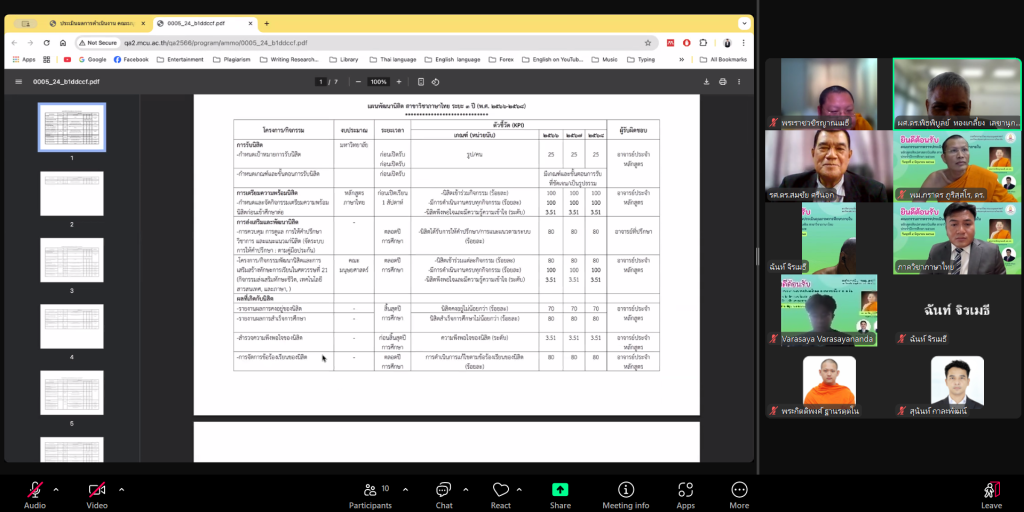Go to browser home page

point(63,42)
